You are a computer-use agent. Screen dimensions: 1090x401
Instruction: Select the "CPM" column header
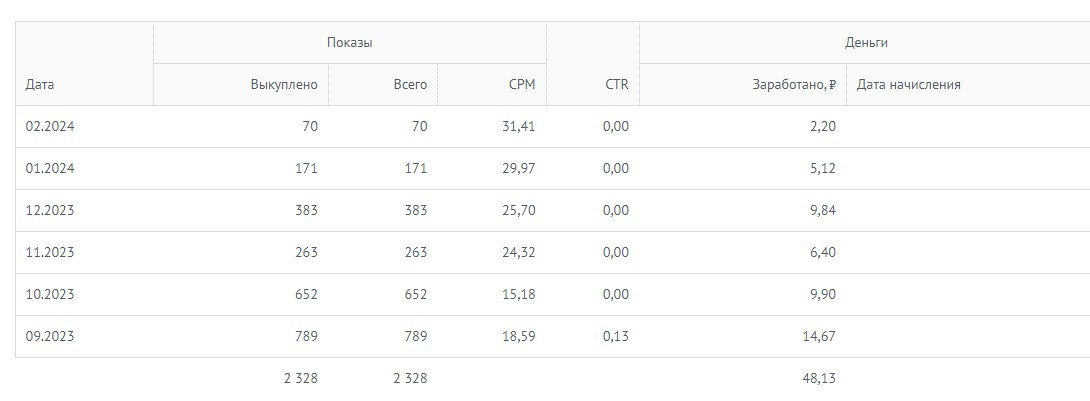coord(522,85)
